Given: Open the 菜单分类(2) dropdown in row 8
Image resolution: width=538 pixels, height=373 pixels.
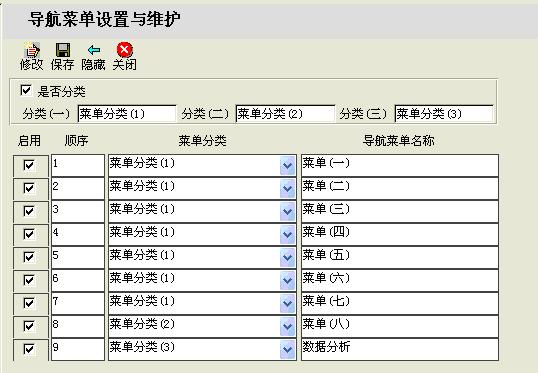Looking at the screenshot, I should tap(287, 327).
